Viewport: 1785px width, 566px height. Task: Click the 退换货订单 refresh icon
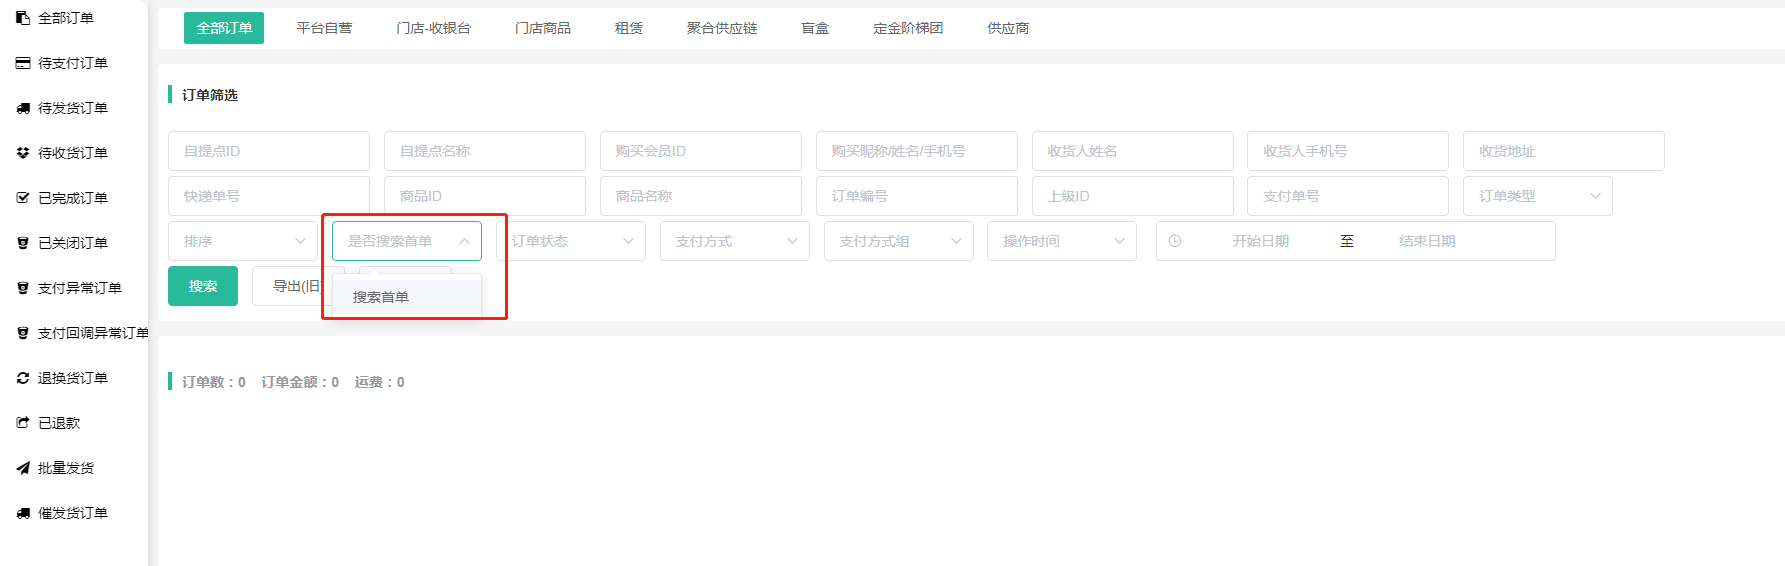point(23,378)
